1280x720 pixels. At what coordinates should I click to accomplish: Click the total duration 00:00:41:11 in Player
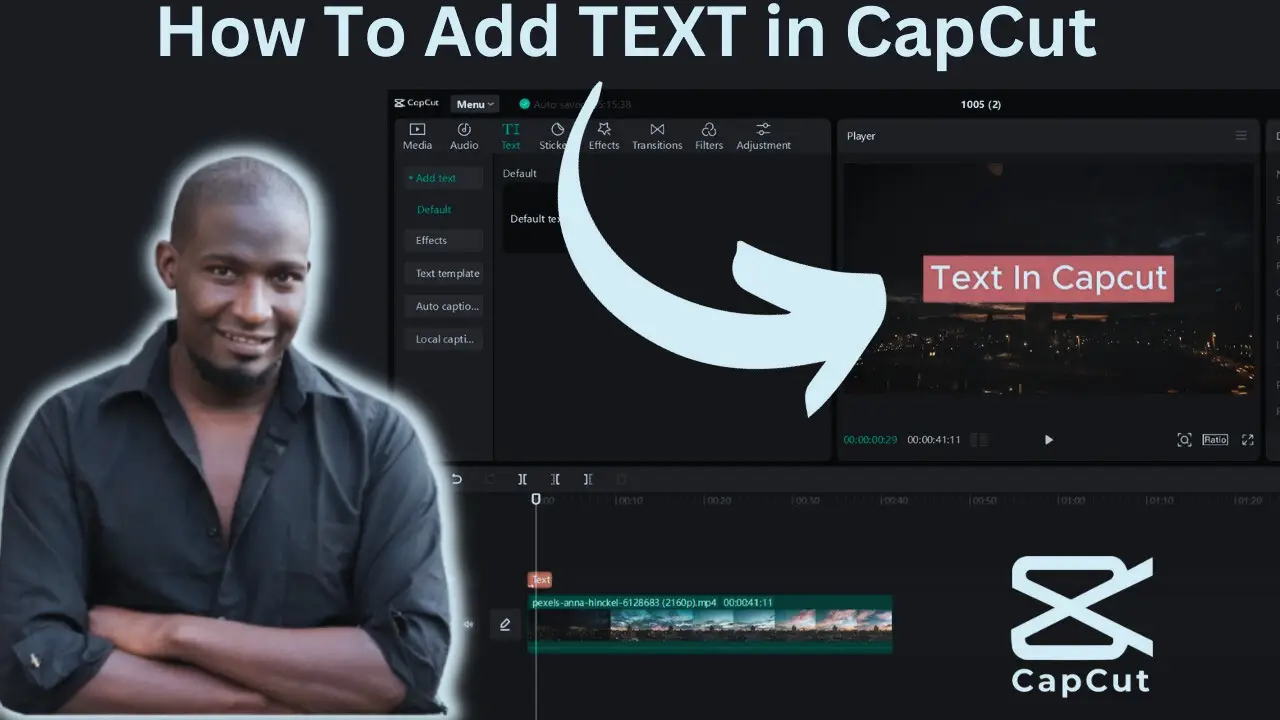(x=934, y=440)
